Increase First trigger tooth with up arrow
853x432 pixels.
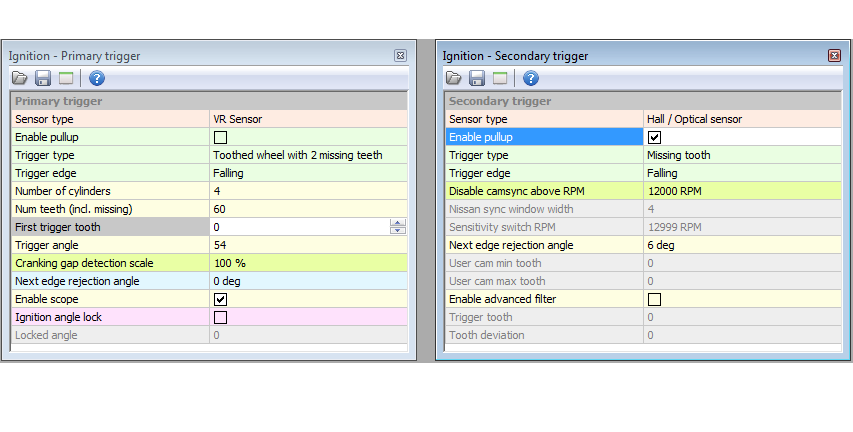click(398, 223)
